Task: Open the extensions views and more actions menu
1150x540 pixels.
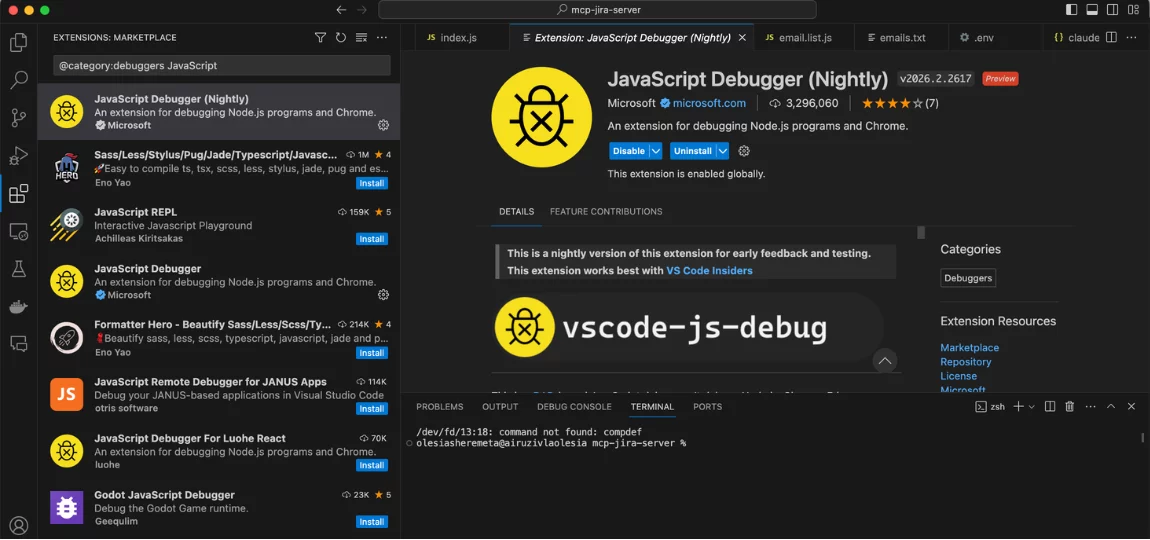Action: coord(381,37)
